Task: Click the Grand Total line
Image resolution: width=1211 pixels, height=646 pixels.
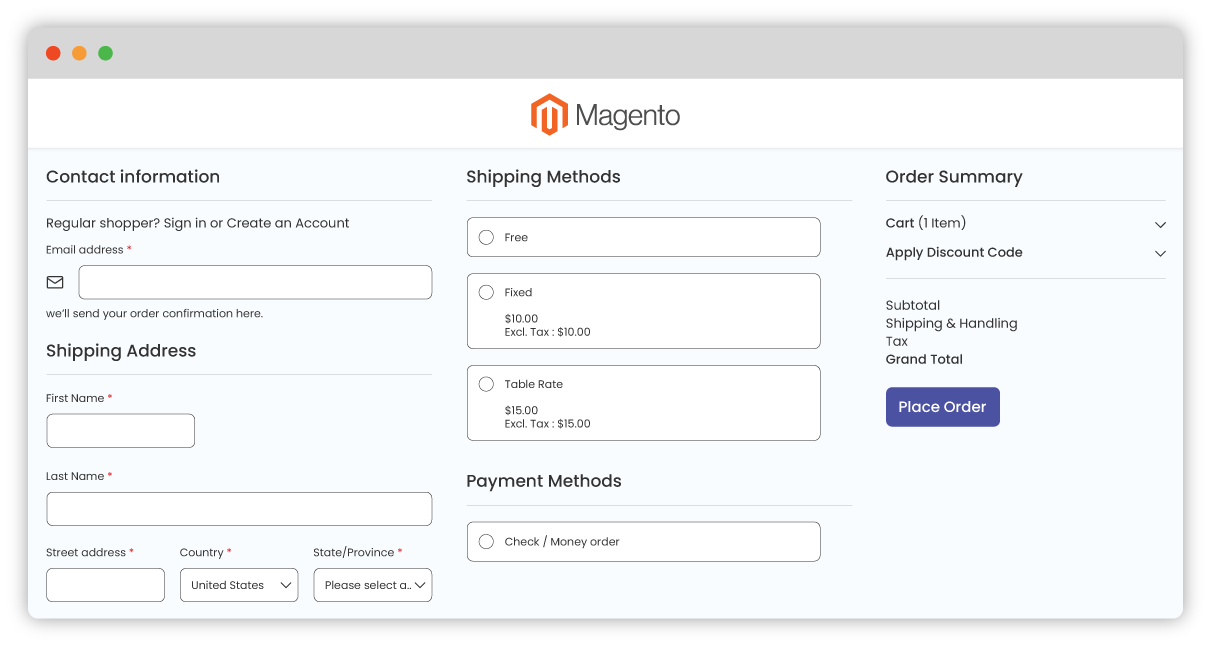Action: pyautogui.click(x=924, y=359)
